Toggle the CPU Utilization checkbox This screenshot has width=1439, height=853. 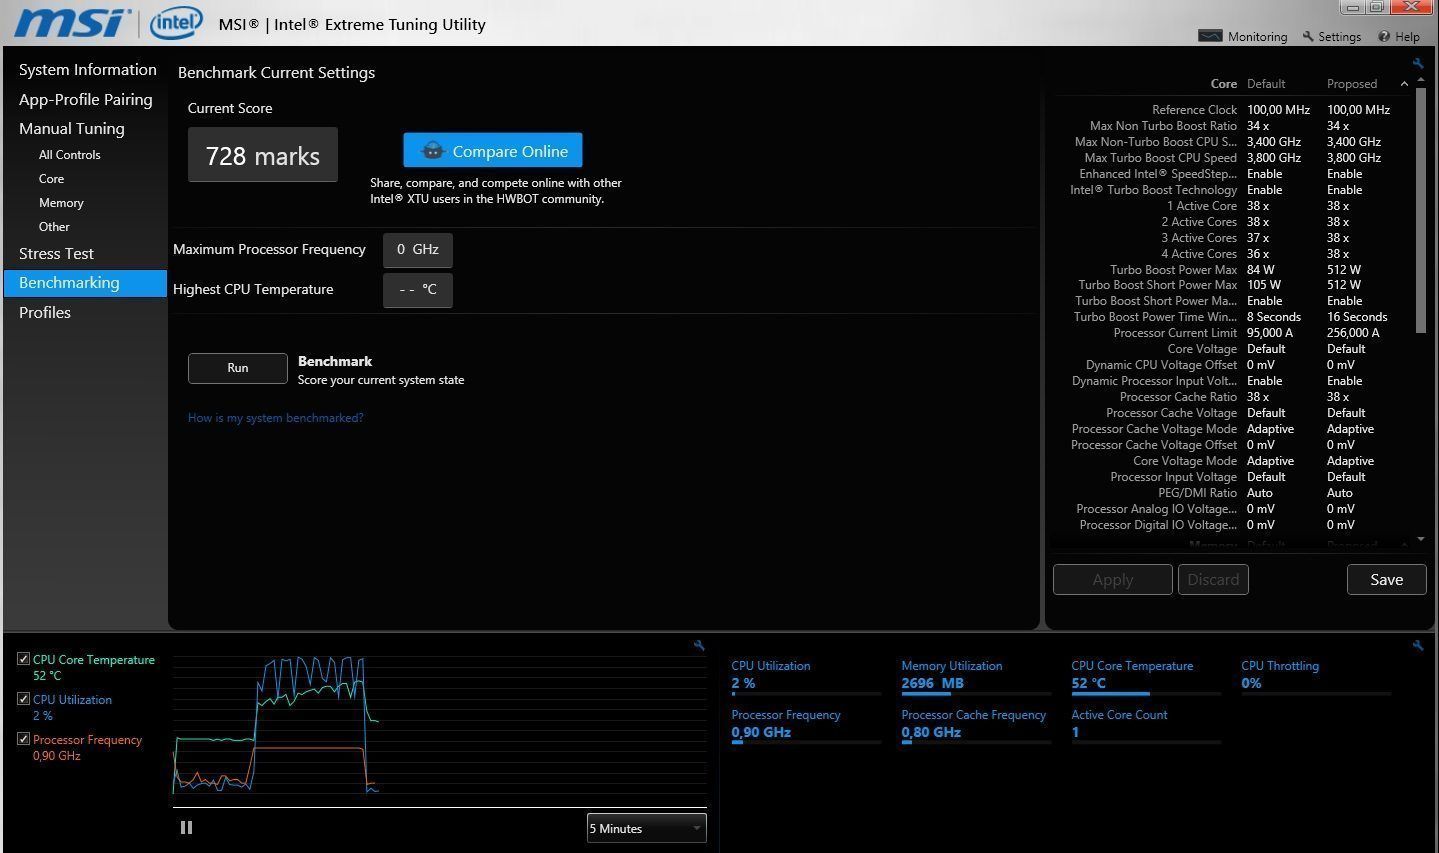pos(23,699)
